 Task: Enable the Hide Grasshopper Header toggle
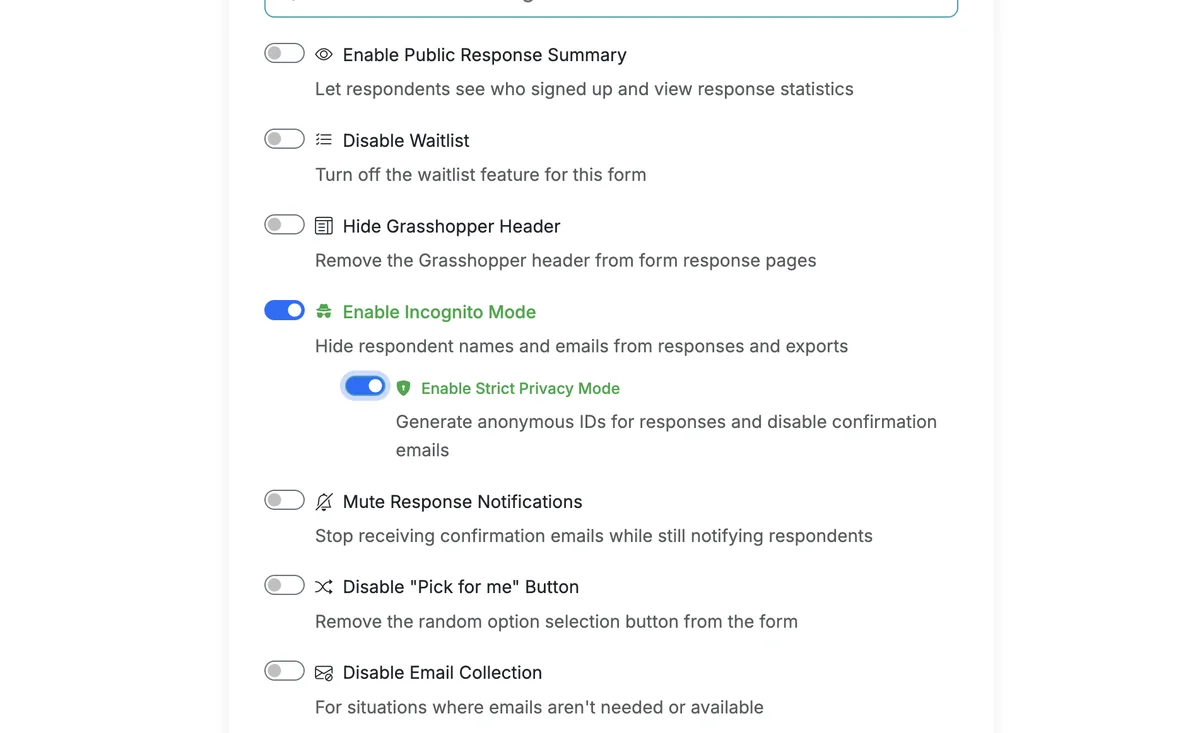coord(284,224)
